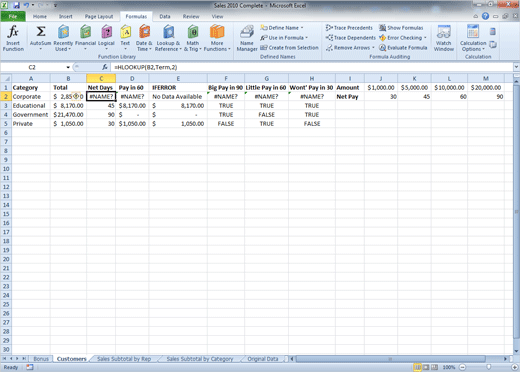The width and height of the screenshot is (520, 372).
Task: Open the Financial functions book
Action: pos(85,38)
